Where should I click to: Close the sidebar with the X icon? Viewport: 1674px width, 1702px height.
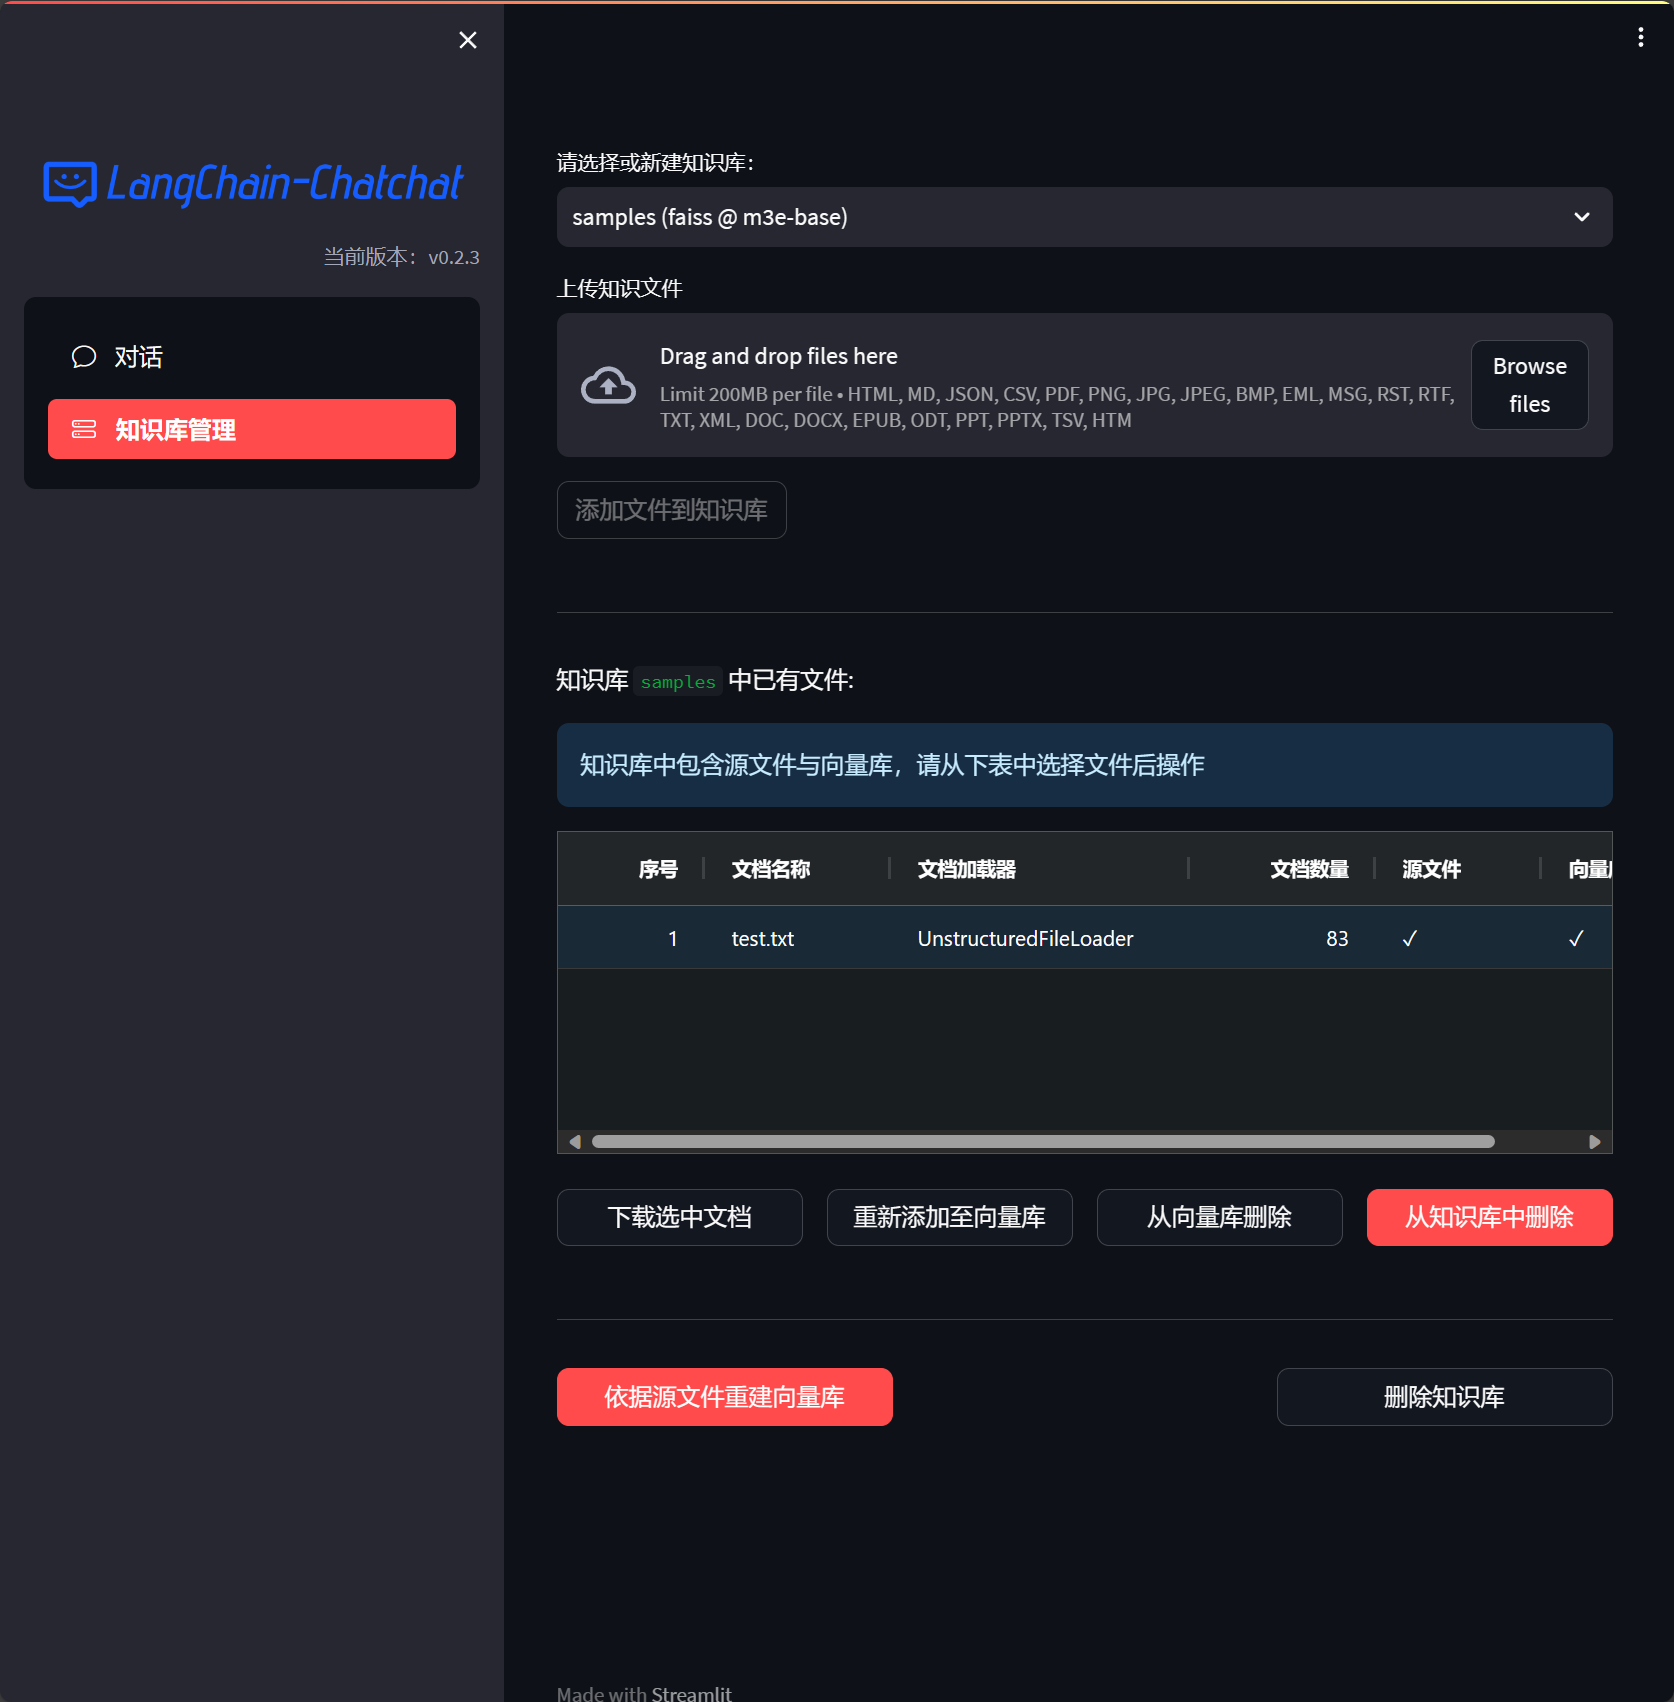click(467, 40)
